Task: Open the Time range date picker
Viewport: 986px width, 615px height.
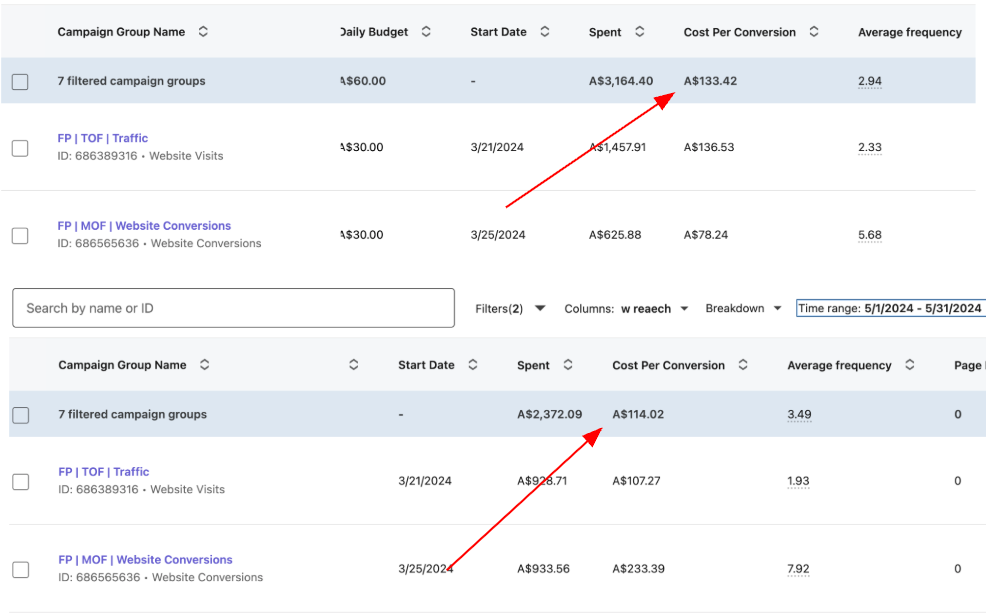Action: tap(889, 308)
